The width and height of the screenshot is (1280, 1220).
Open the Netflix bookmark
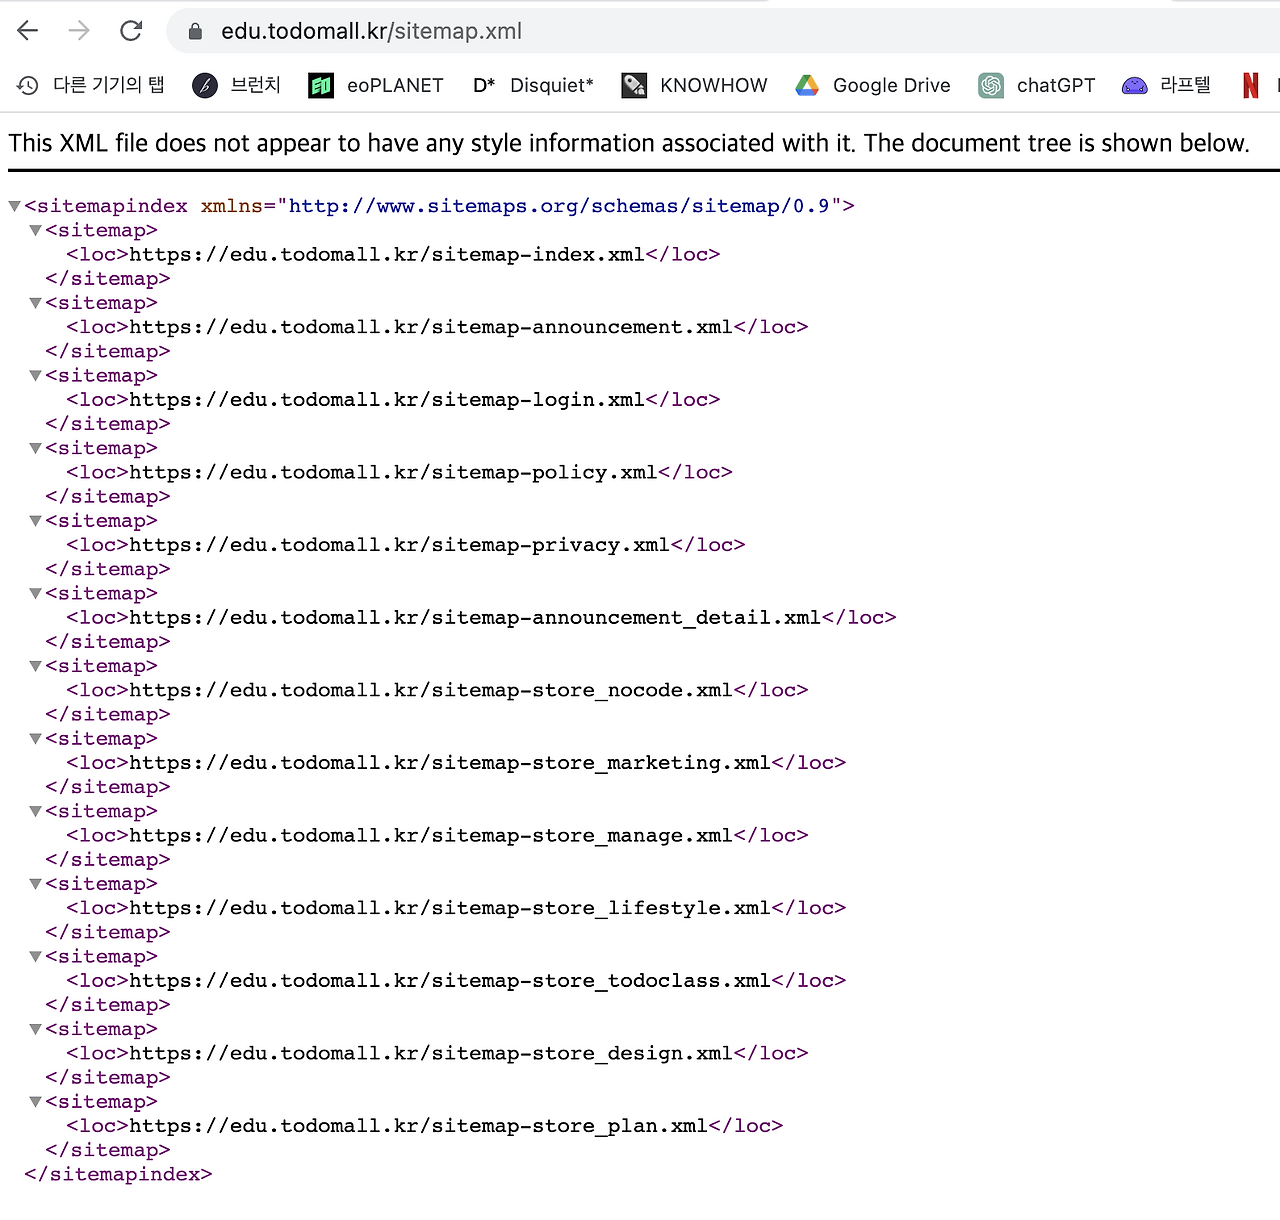click(x=1250, y=85)
